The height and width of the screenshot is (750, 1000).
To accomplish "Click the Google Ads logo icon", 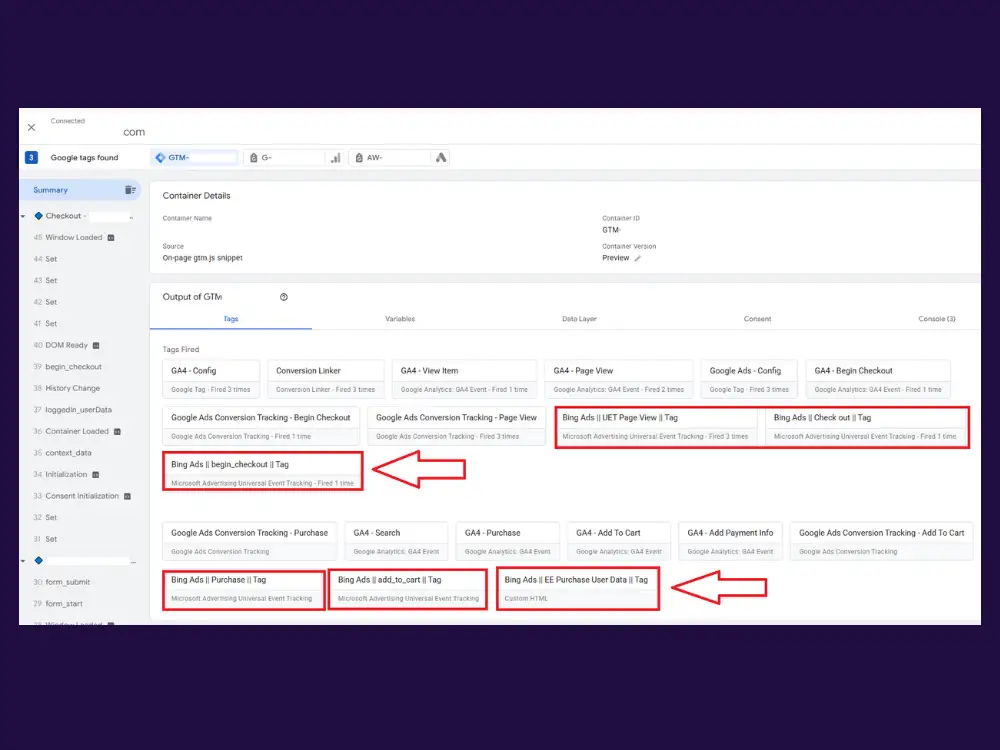I will click(x=442, y=158).
